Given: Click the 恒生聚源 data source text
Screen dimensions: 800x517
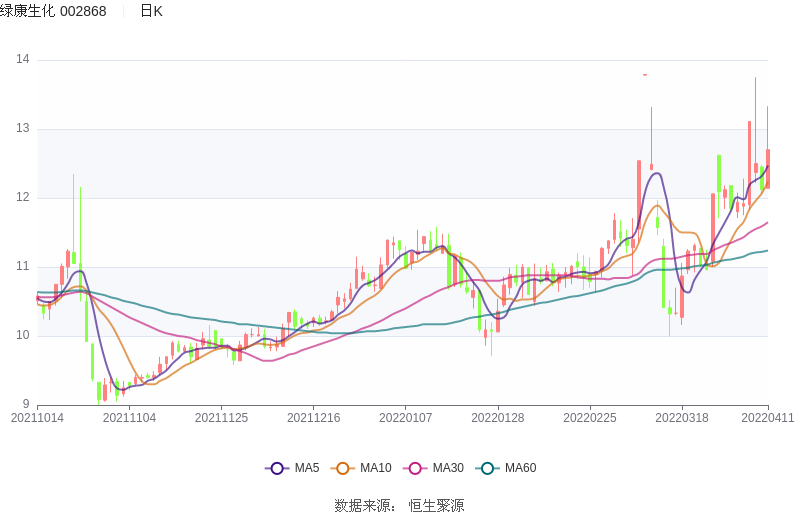Looking at the screenshot, I should [436, 506].
